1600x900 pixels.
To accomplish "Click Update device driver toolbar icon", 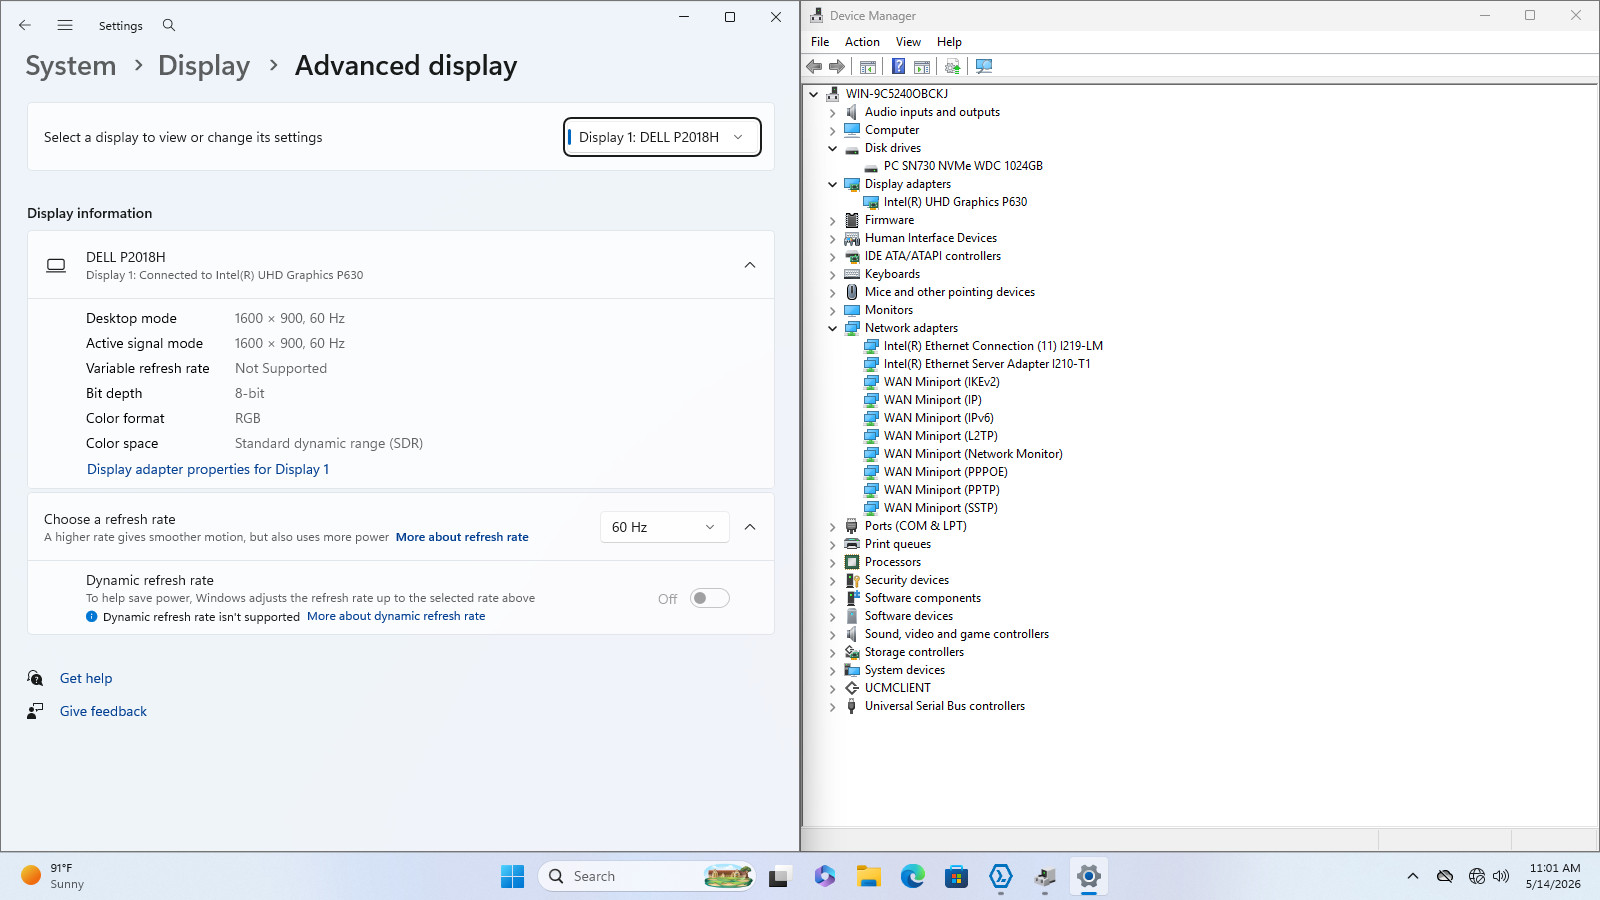I will 952,66.
